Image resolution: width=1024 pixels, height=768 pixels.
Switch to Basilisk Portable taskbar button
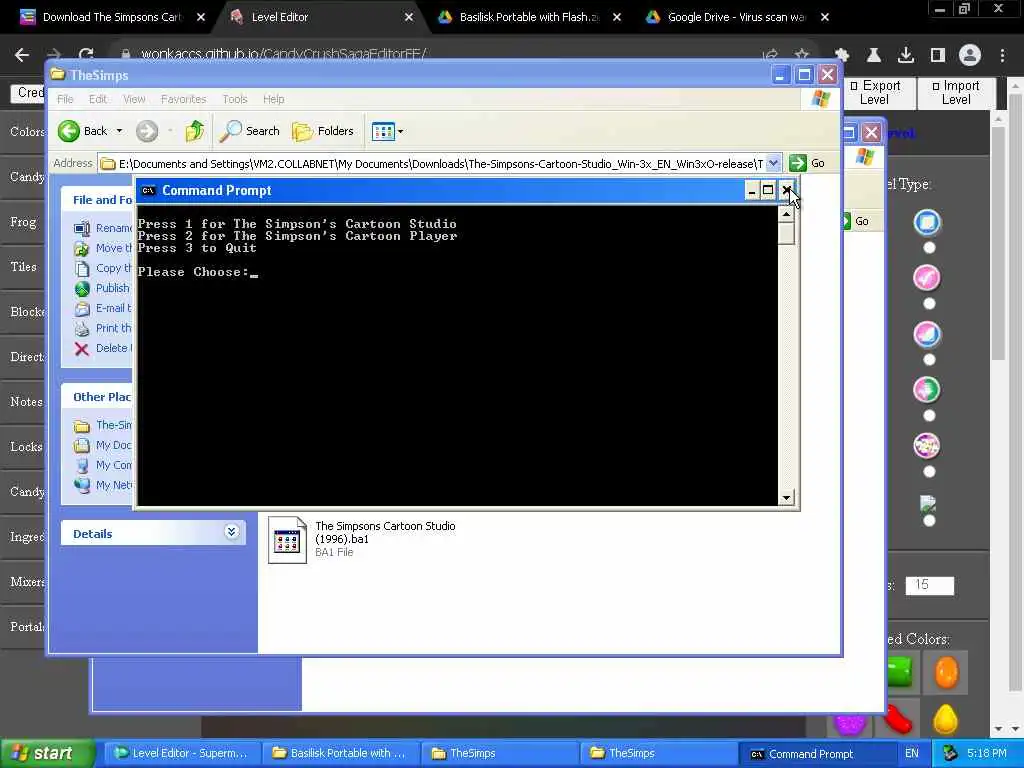click(340, 754)
